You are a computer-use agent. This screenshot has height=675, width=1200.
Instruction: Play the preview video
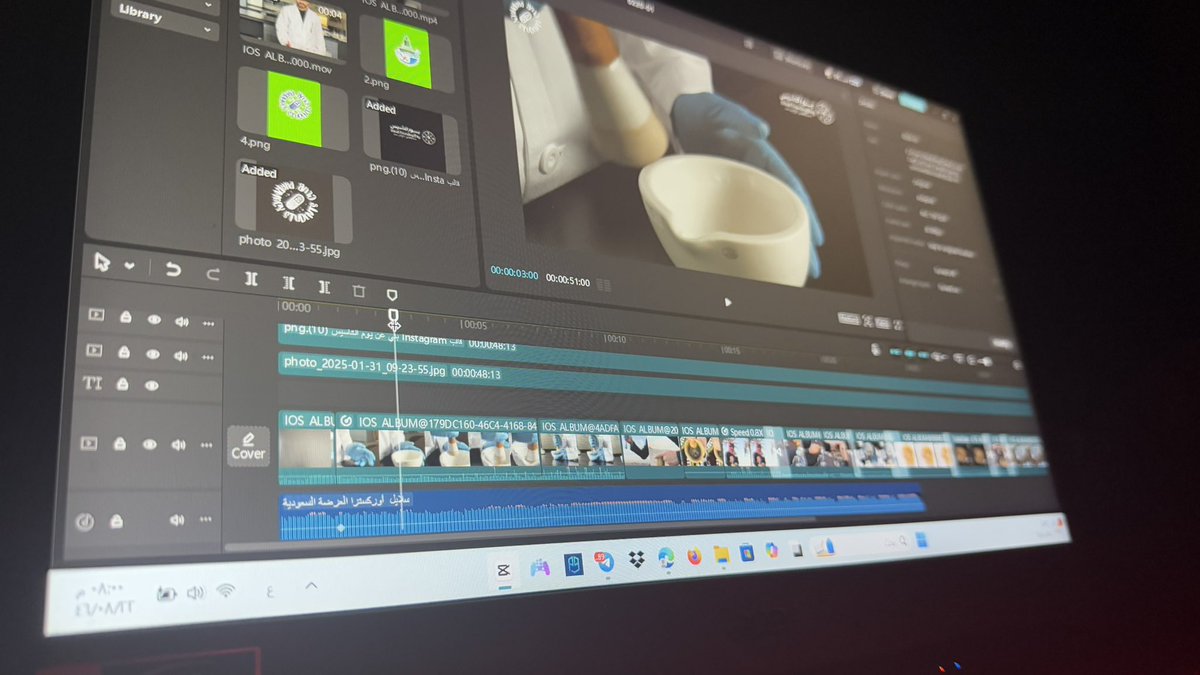click(728, 301)
